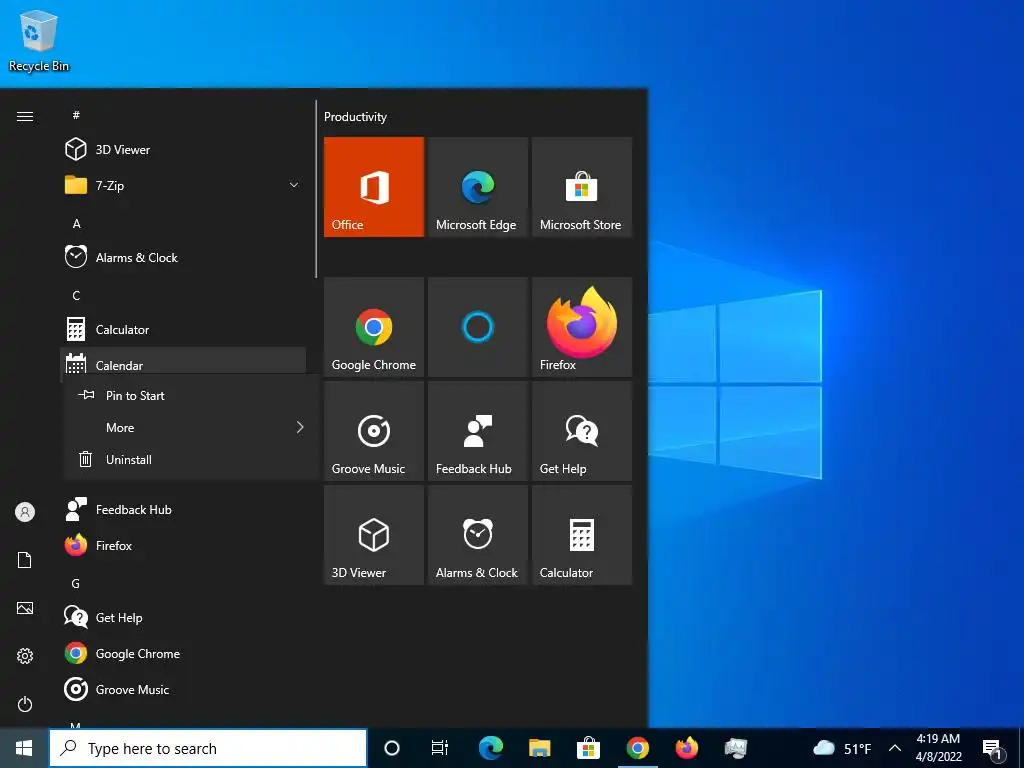Open Calculator from the app list
Screen dimensions: 1024x768
click(x=183, y=329)
